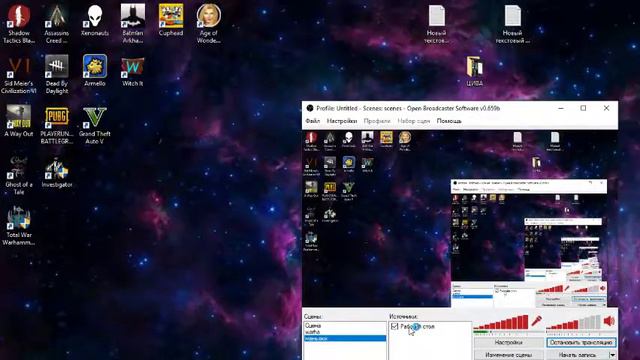Click the Изменение сцены button

pyautogui.click(x=509, y=355)
